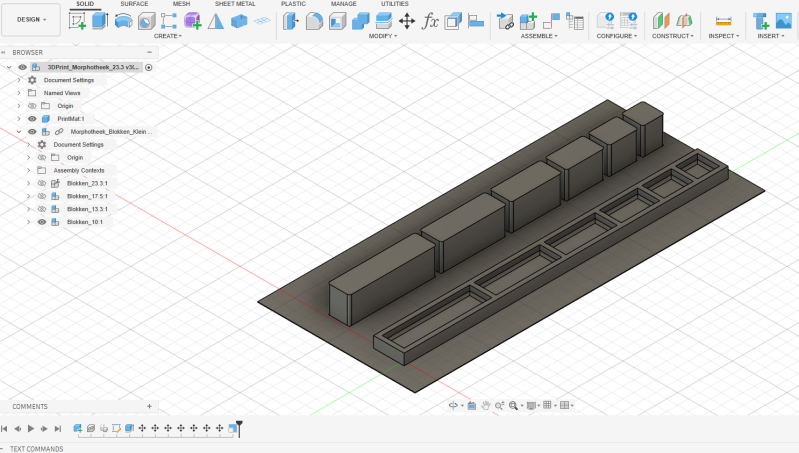Select the Revolve tool
This screenshot has height=453, width=799.
(123, 21)
